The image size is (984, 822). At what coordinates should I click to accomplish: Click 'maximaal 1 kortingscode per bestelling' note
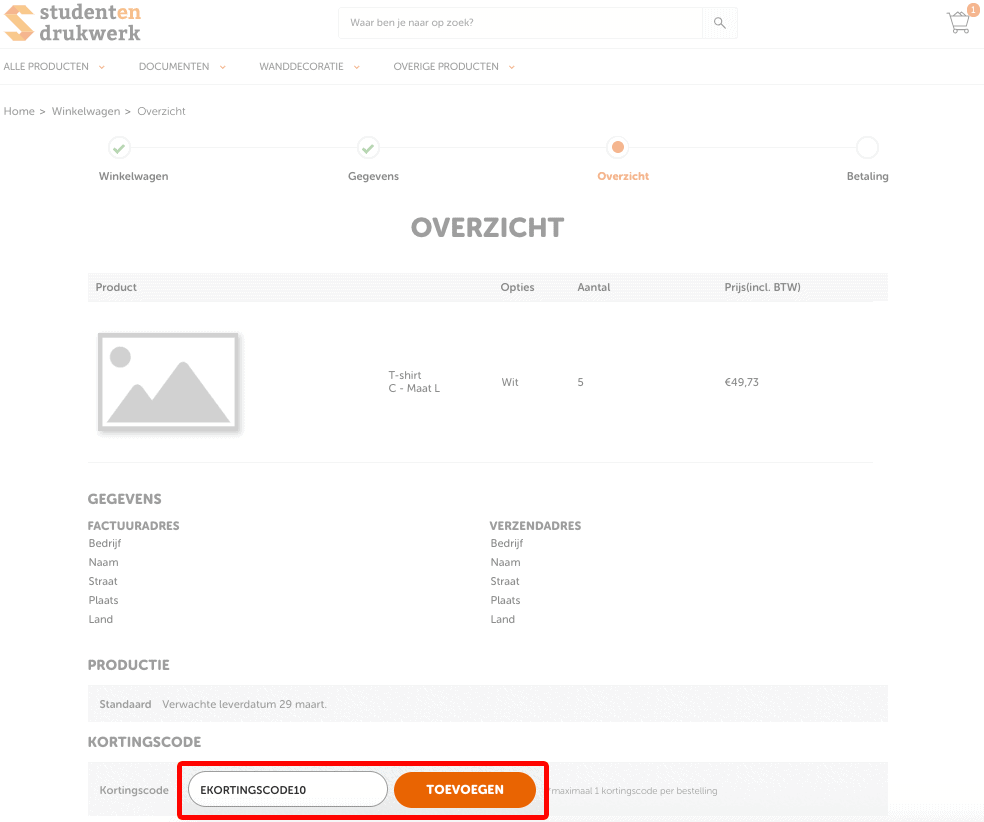(634, 791)
